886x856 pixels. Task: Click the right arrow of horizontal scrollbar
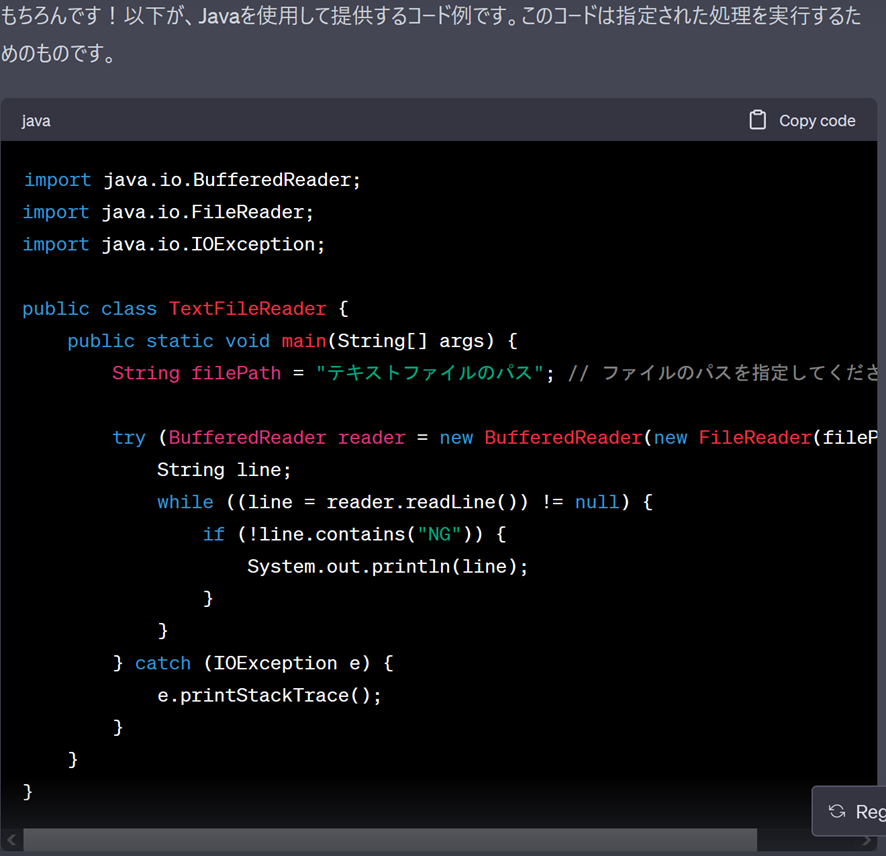pyautogui.click(x=867, y=840)
